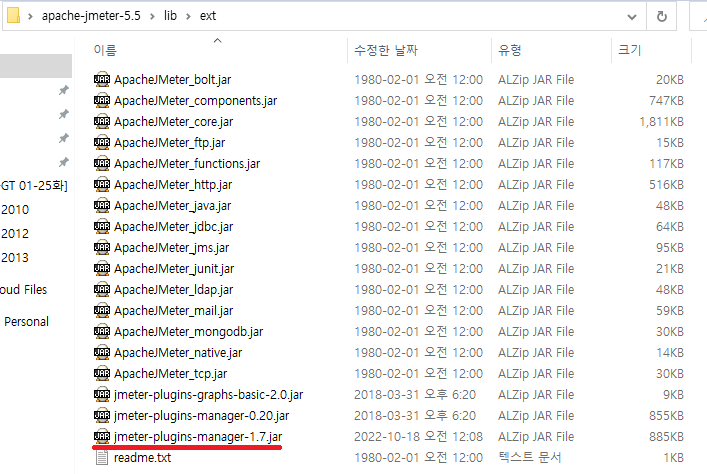The width and height of the screenshot is (707, 474).
Task: Select file name ApacheJMeter_java.jar
Action: pos(173,206)
